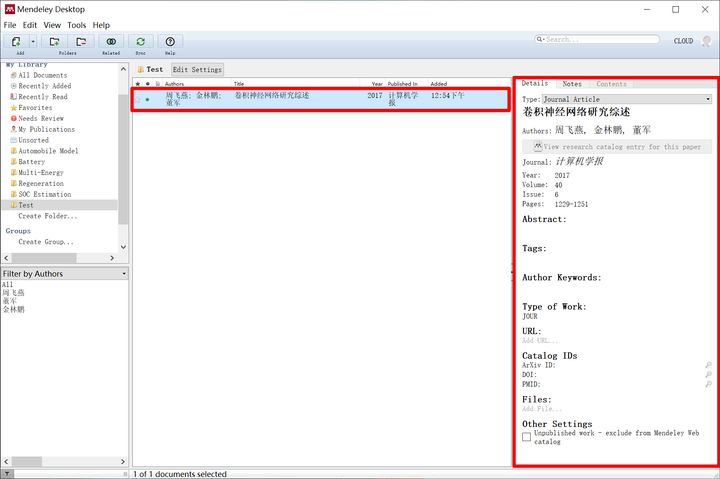The width and height of the screenshot is (720, 479).
Task: Look up the DOI search icon
Action: tap(709, 375)
